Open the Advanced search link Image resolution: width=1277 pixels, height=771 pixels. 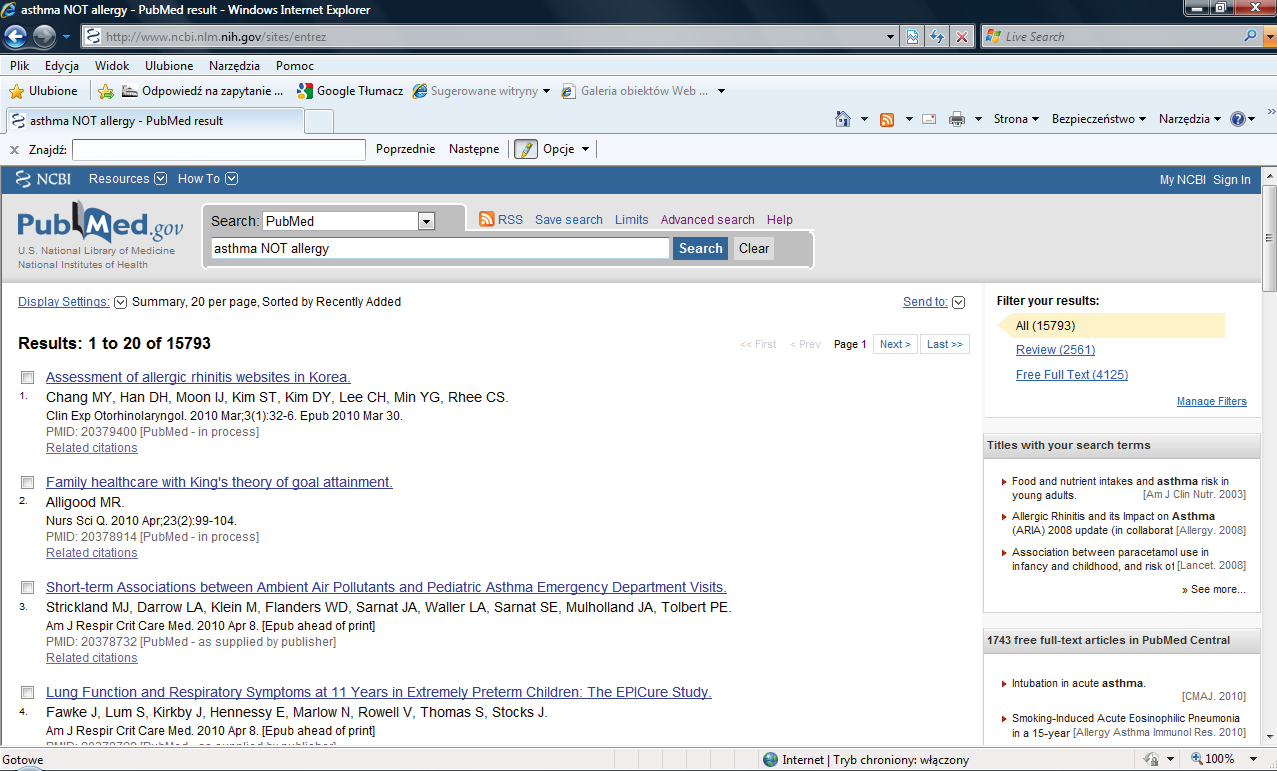coord(707,220)
